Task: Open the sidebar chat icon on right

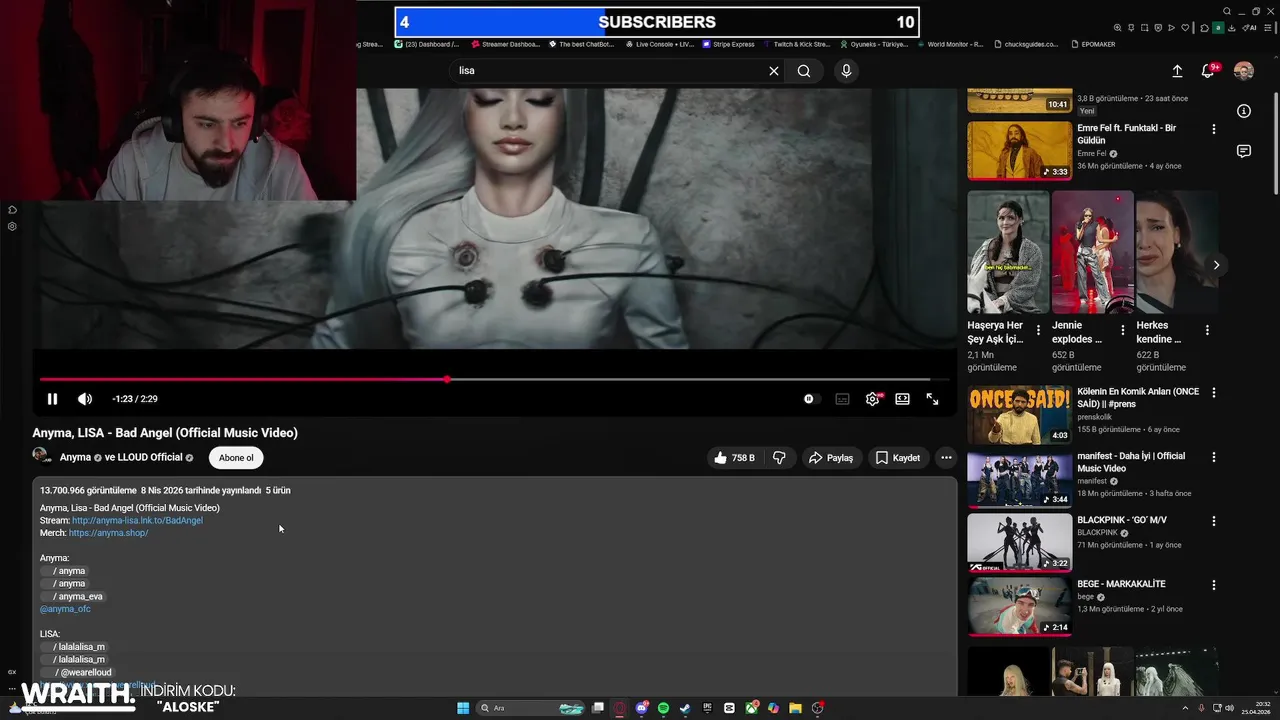Action: click(1244, 151)
